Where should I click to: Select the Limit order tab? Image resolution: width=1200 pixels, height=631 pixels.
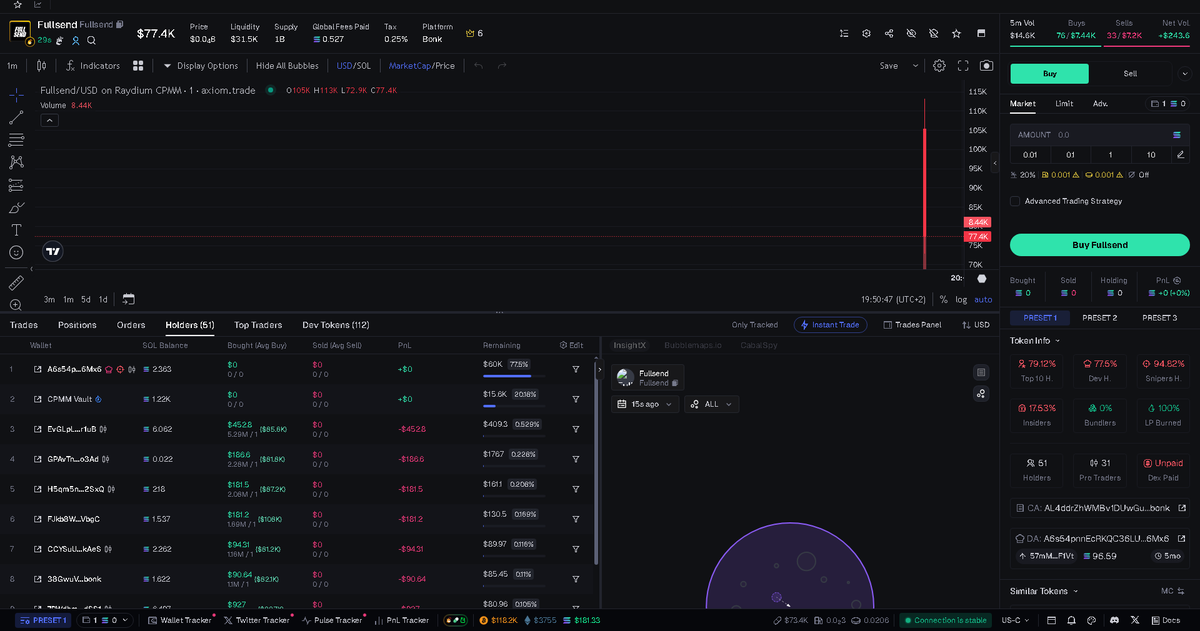coord(1064,103)
